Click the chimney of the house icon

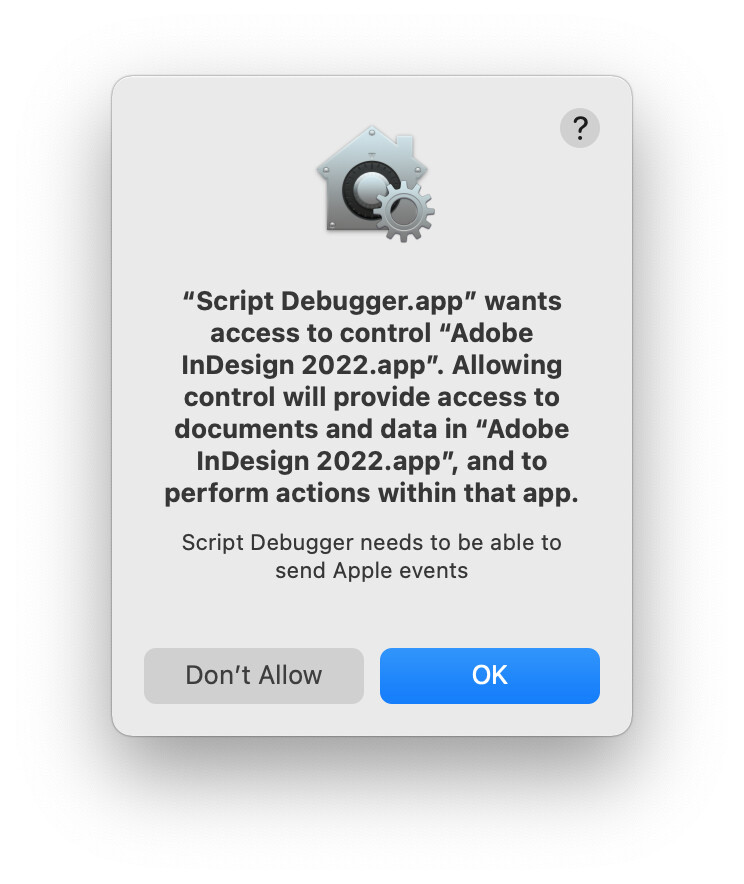click(x=405, y=148)
